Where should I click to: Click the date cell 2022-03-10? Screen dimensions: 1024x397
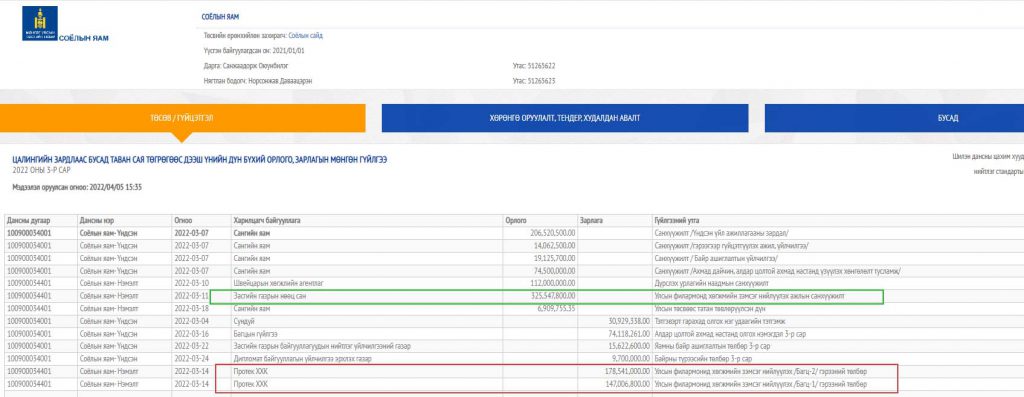pyautogui.click(x=191, y=283)
